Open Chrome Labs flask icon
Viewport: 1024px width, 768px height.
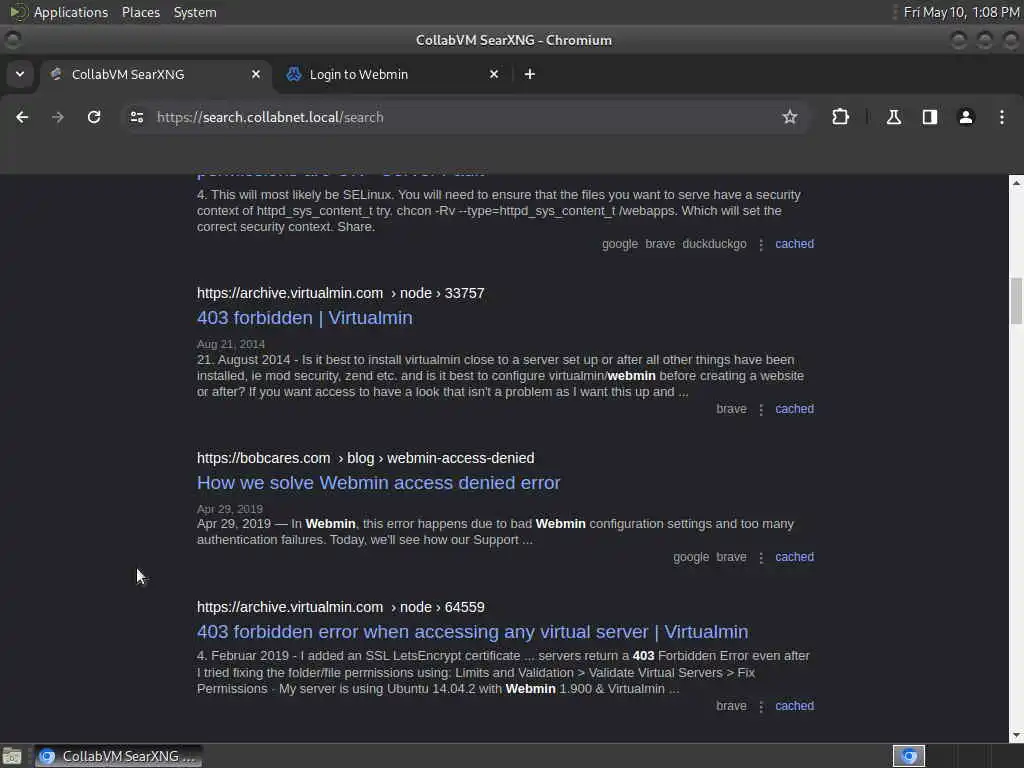point(893,117)
